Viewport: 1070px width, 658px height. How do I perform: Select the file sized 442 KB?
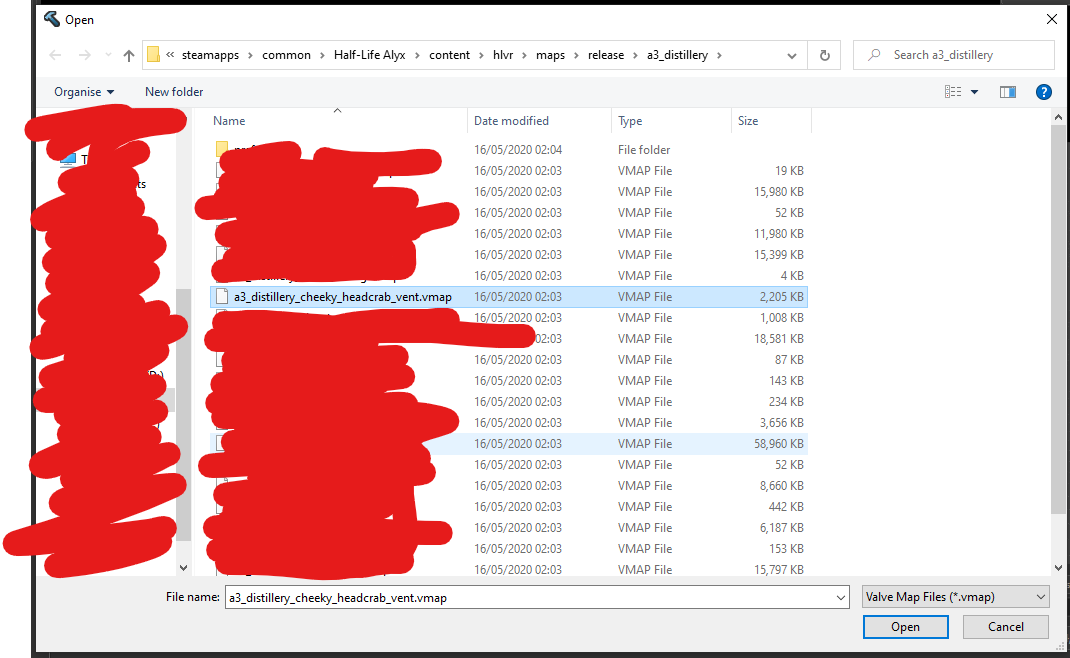(x=509, y=506)
